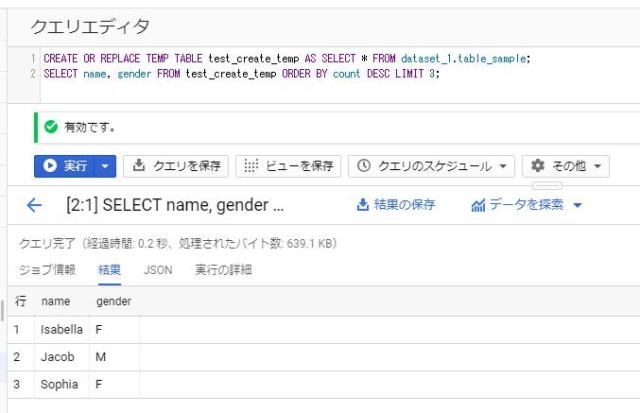
Task: Click the download icon beside 結果の保存
Action: [362, 205]
